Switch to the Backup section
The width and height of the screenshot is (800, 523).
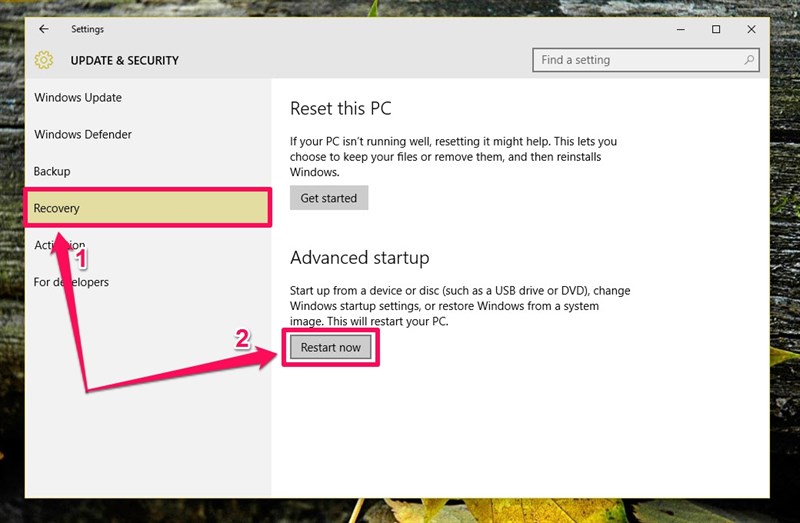(52, 172)
